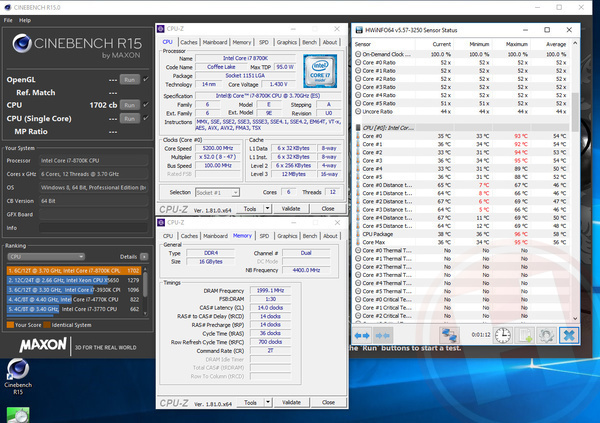Click the Run button for CPU (Single Core)
The image size is (600, 423).
(x=129, y=119)
